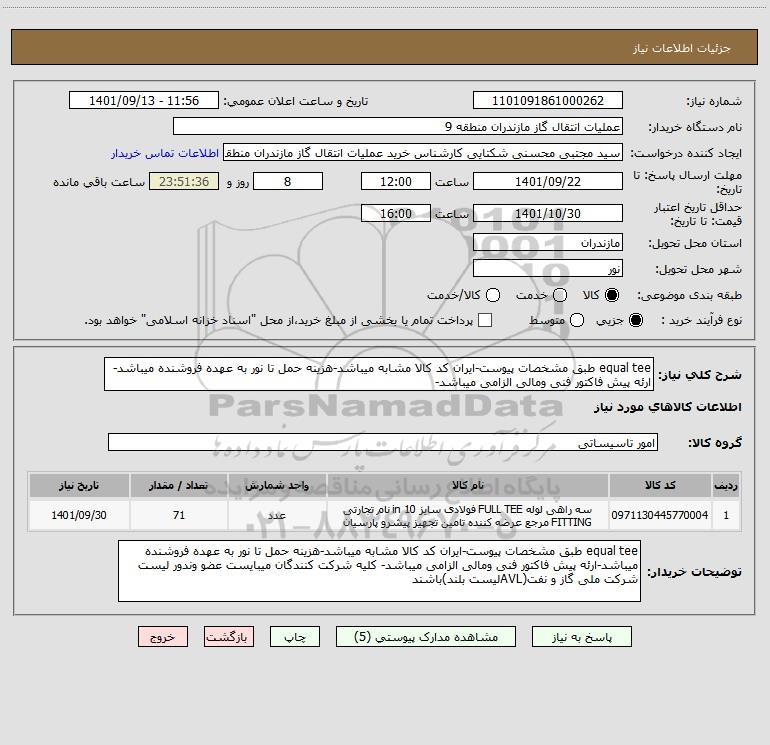Click the ردیف column header
Screen dimensions: 770x745
tap(726, 485)
